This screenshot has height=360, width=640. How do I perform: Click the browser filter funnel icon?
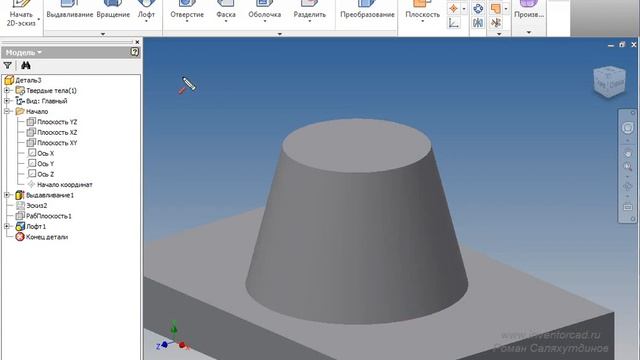(7, 65)
